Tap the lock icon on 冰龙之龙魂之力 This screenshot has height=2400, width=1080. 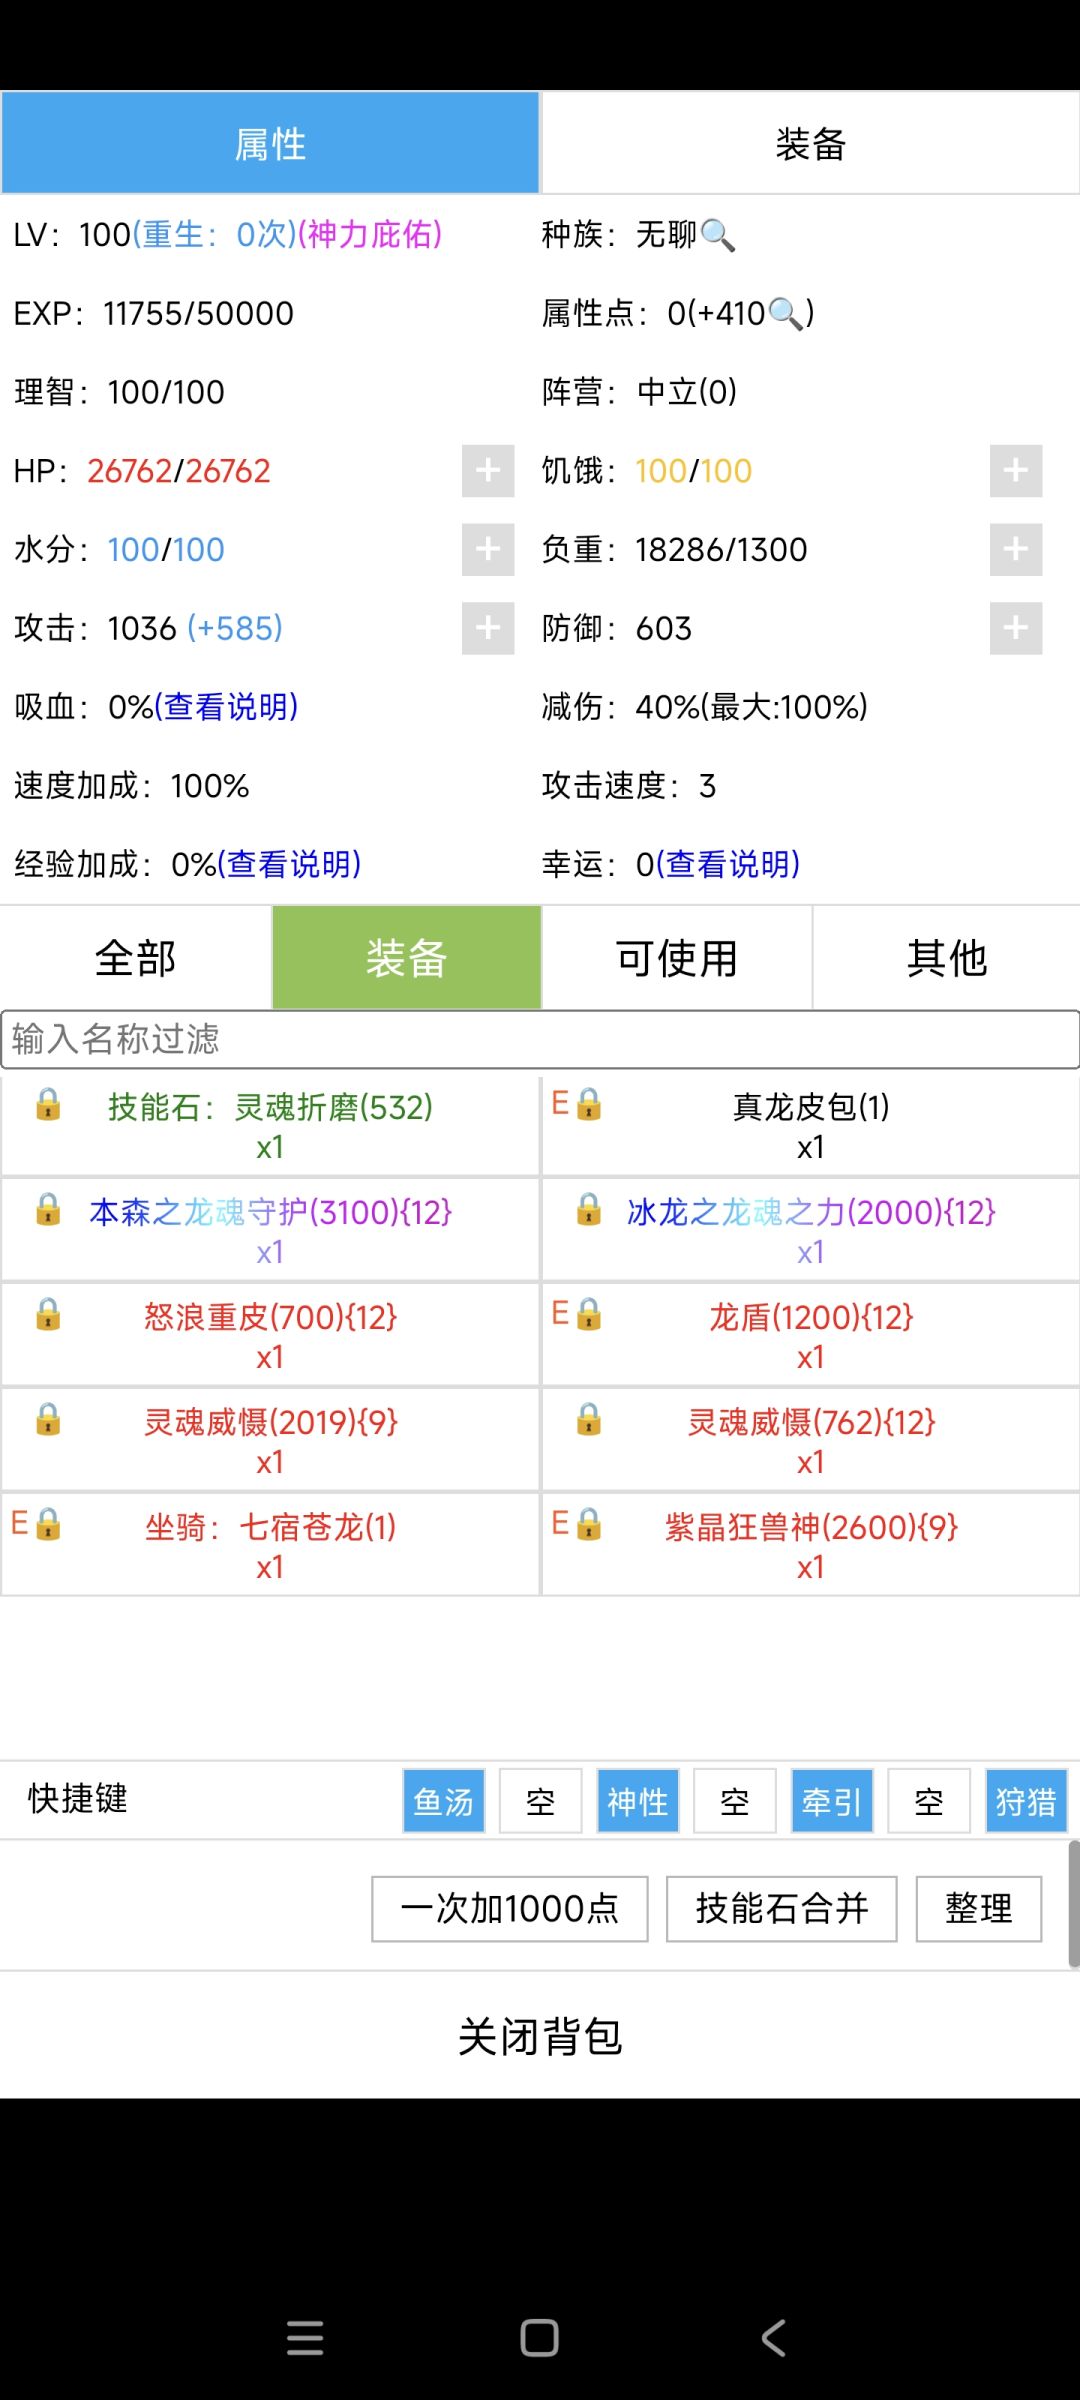pyautogui.click(x=589, y=1209)
